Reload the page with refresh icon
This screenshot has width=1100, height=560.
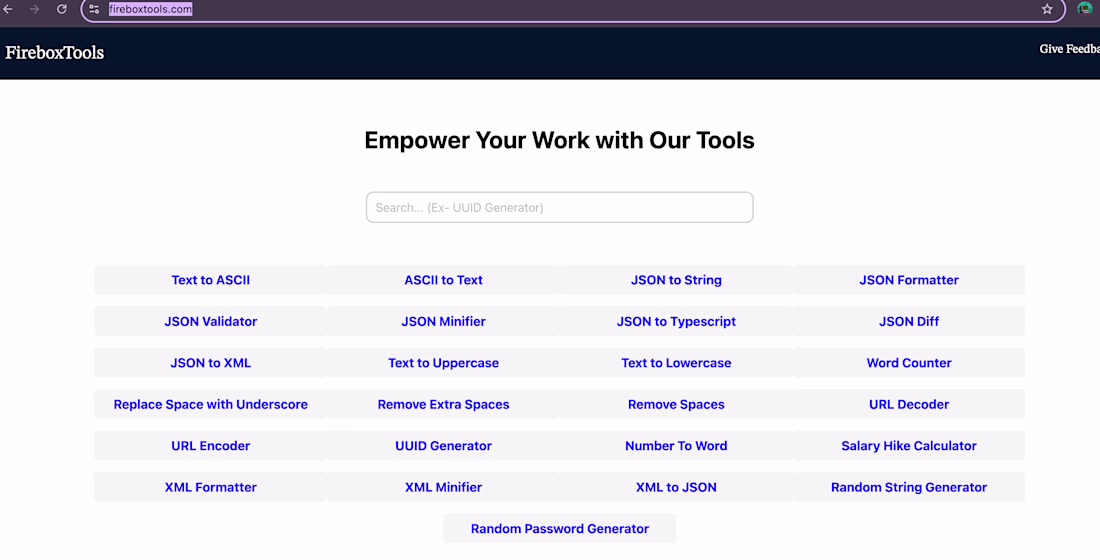coord(62,9)
